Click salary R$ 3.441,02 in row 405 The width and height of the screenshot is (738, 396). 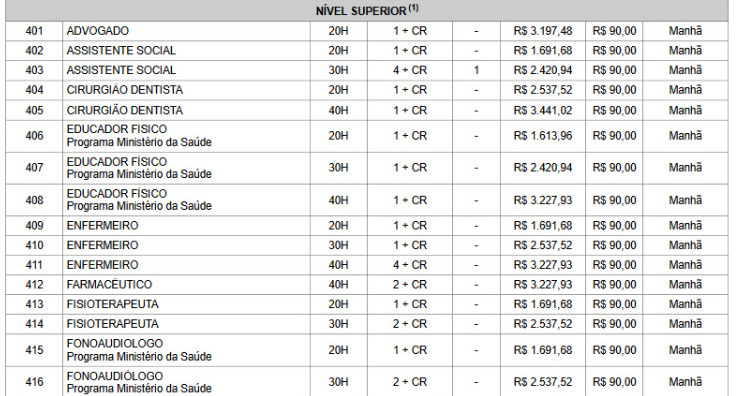(x=543, y=110)
